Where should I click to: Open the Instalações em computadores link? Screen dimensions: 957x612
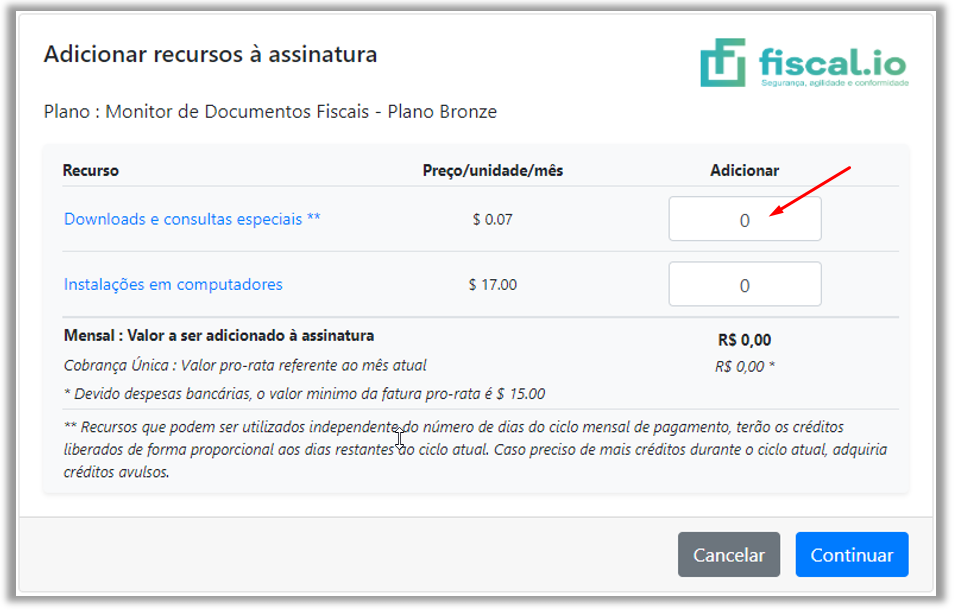[x=173, y=284]
